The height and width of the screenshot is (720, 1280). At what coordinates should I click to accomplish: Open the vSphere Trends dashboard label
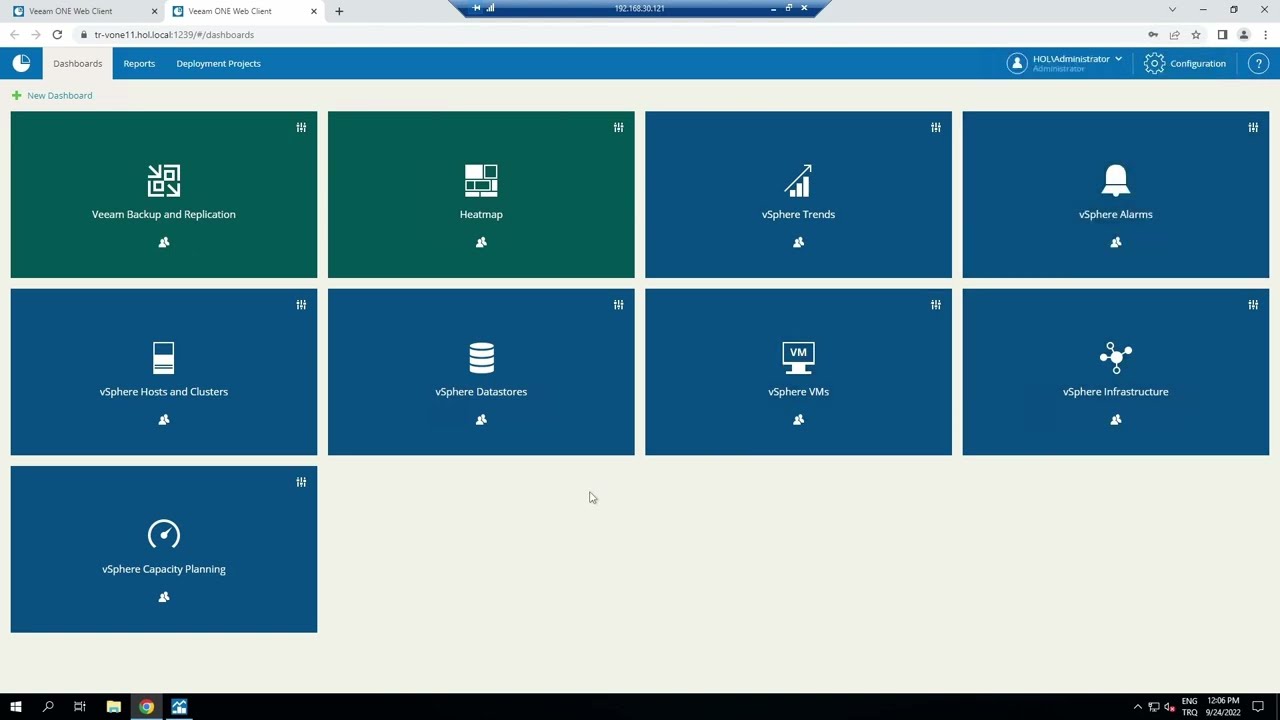(798, 214)
